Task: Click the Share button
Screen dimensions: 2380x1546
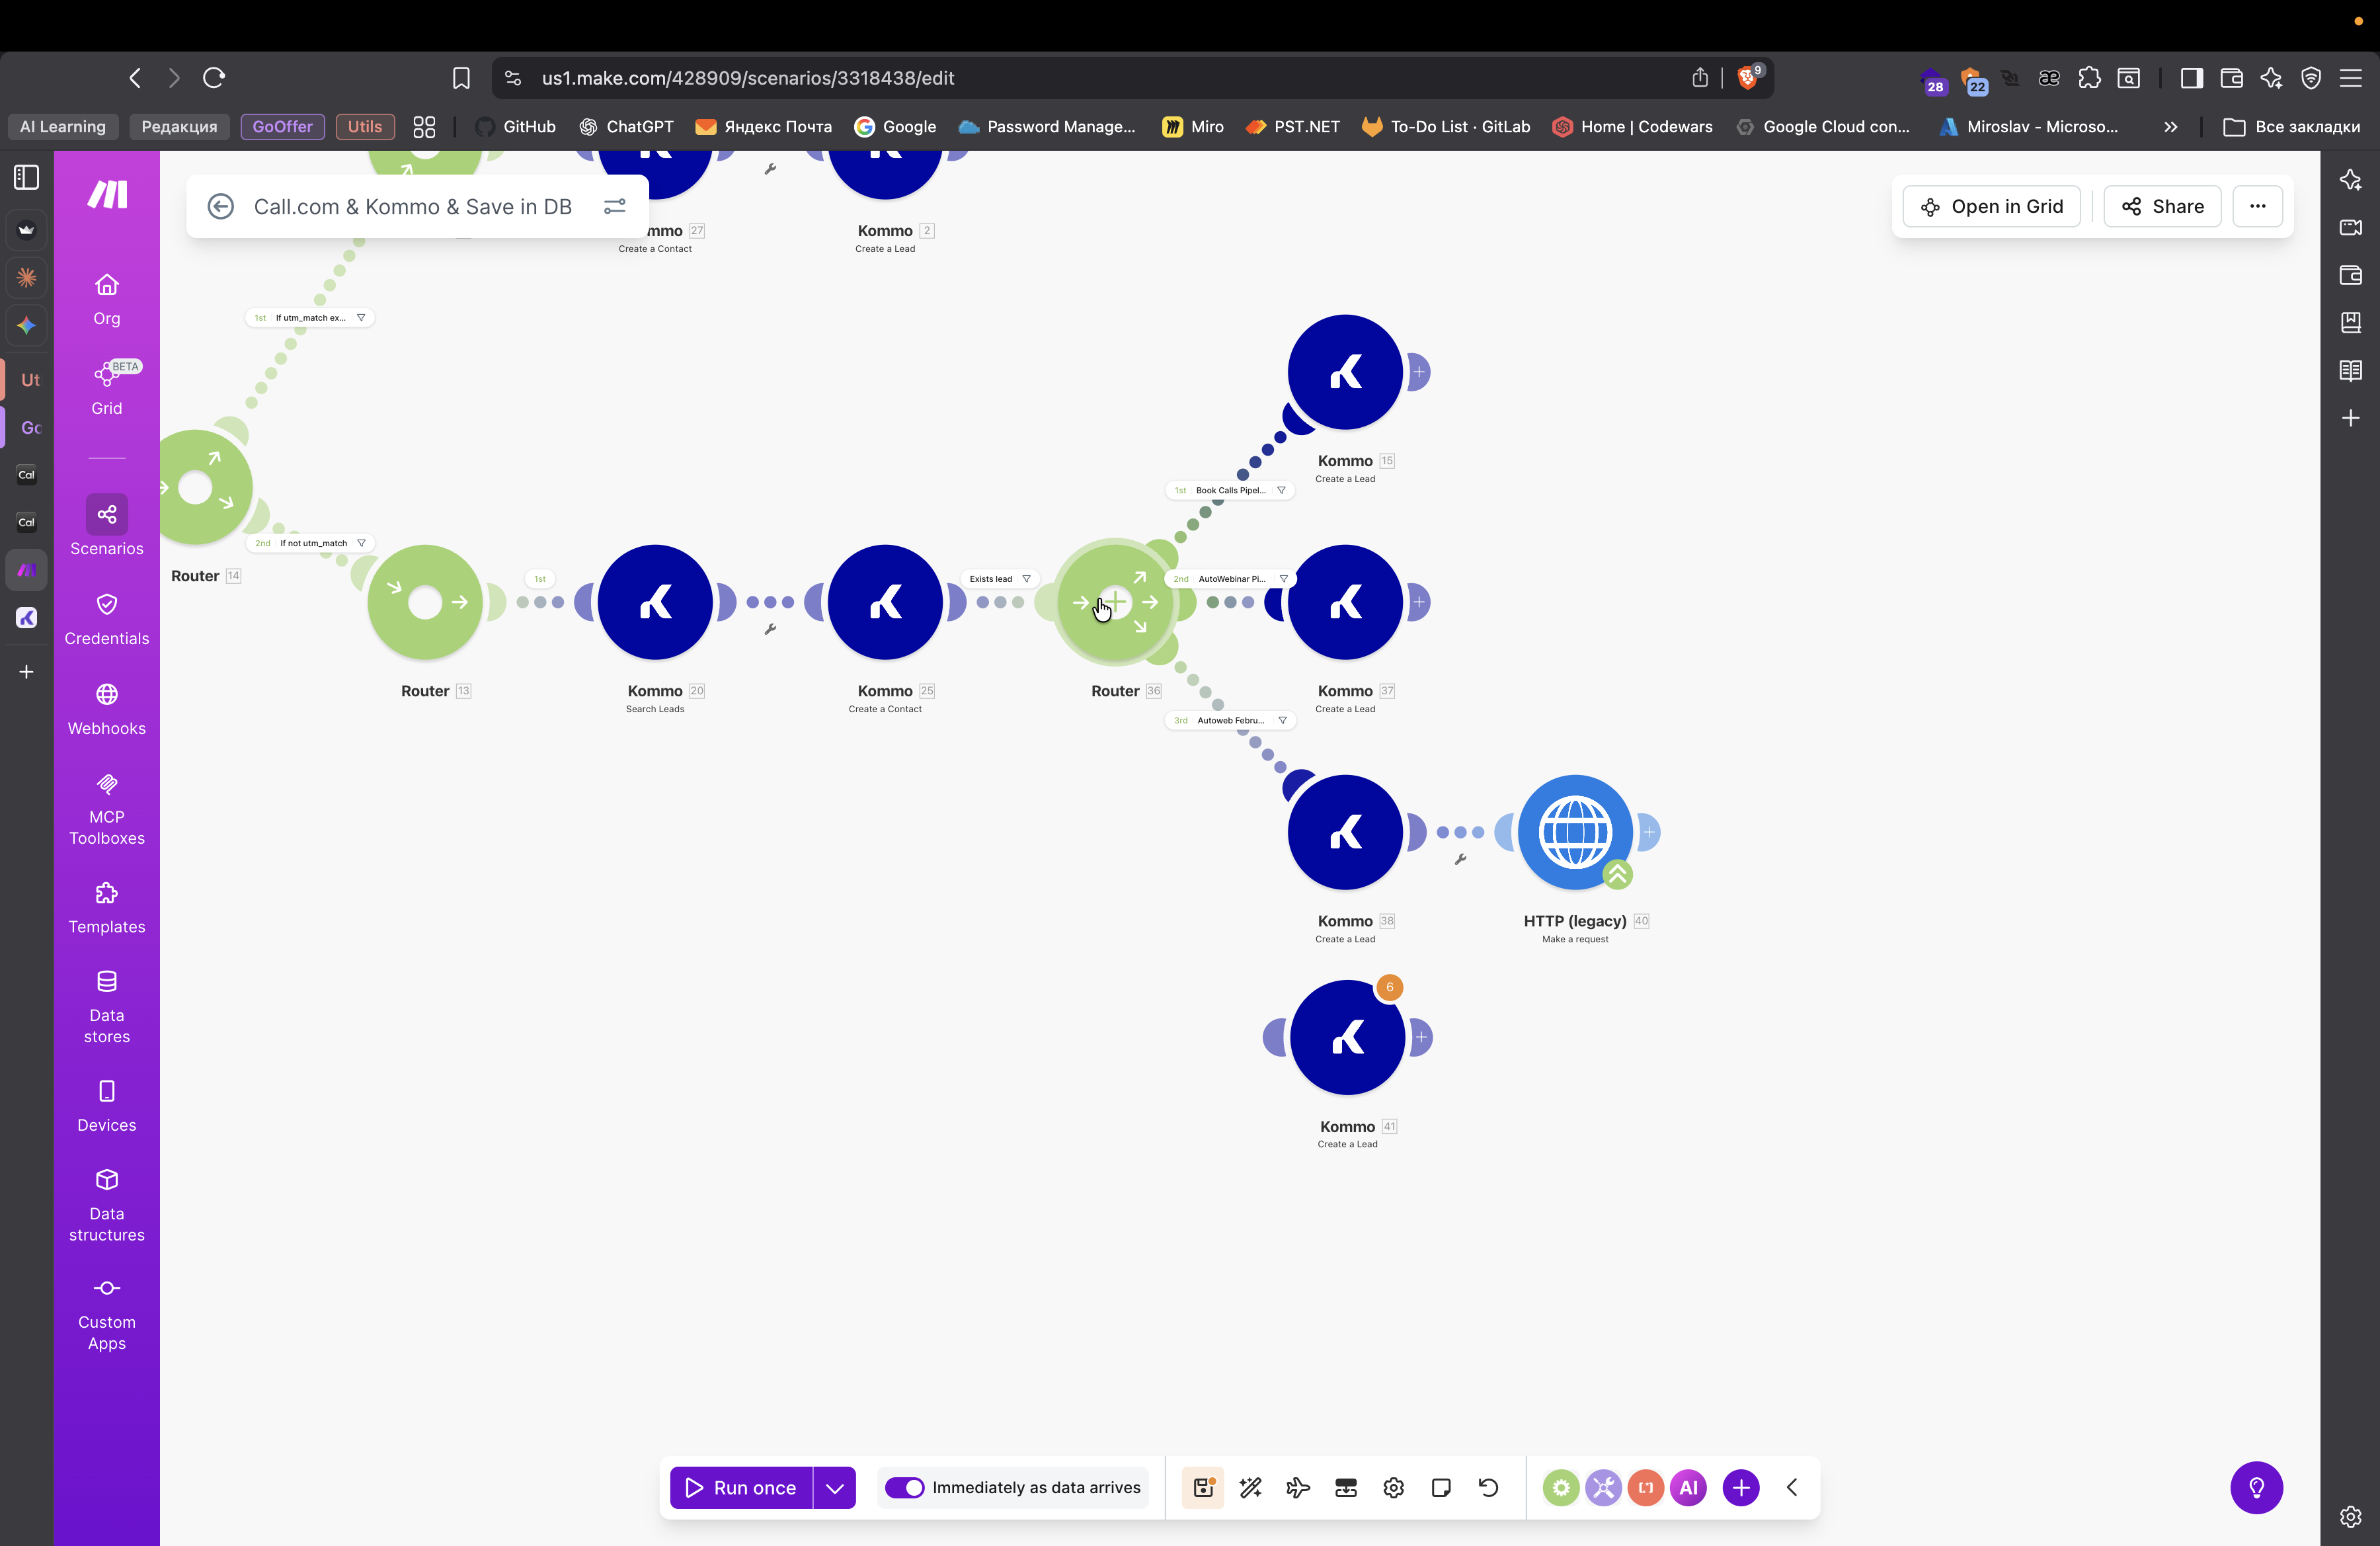Action: [2162, 206]
